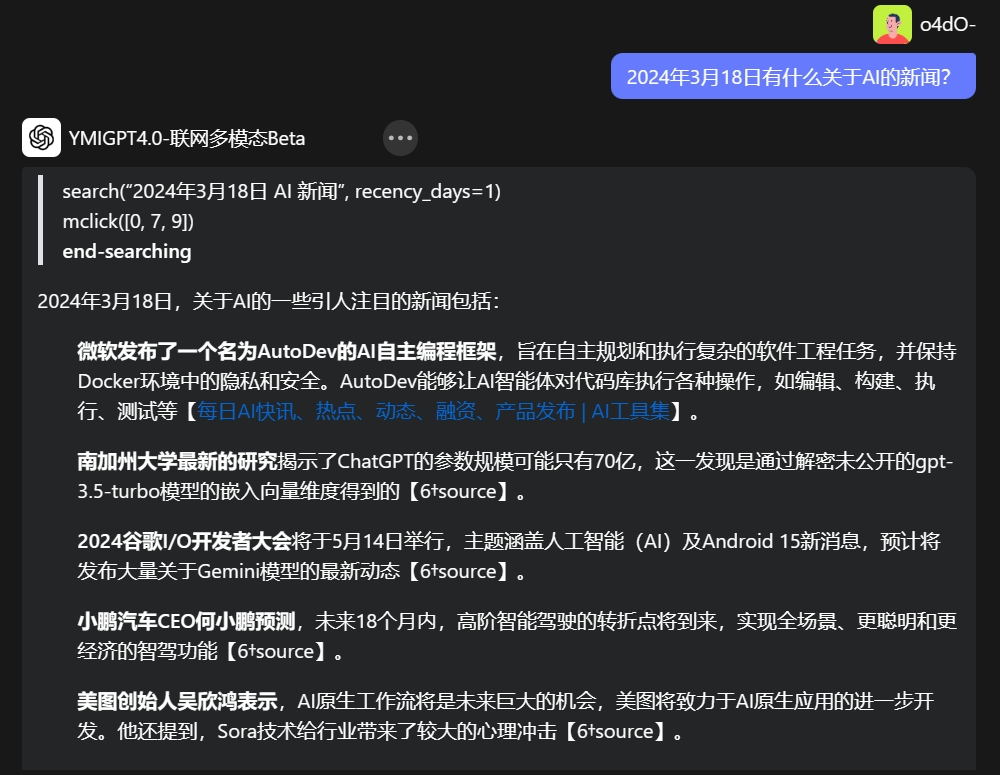
Task: Click the OpenAI swirl icon beside model name
Action: 40,137
